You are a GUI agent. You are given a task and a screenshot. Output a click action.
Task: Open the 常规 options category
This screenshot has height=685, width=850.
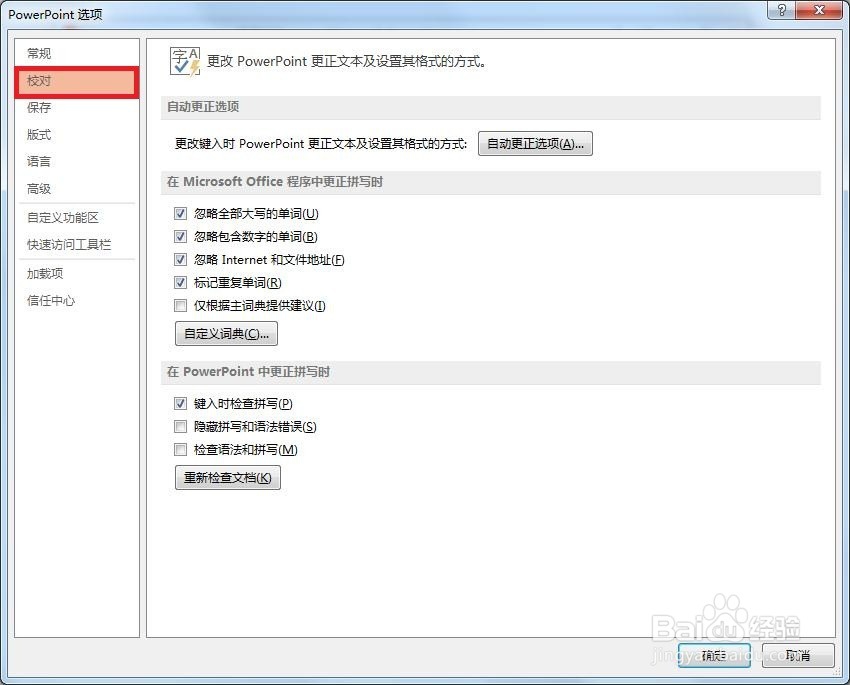(39, 53)
